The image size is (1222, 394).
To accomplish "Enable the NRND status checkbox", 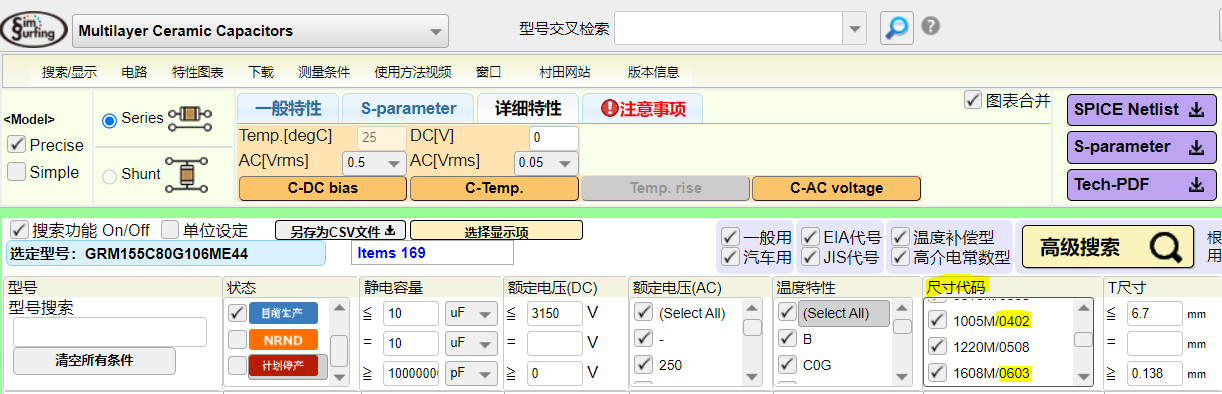I will pyautogui.click(x=237, y=339).
